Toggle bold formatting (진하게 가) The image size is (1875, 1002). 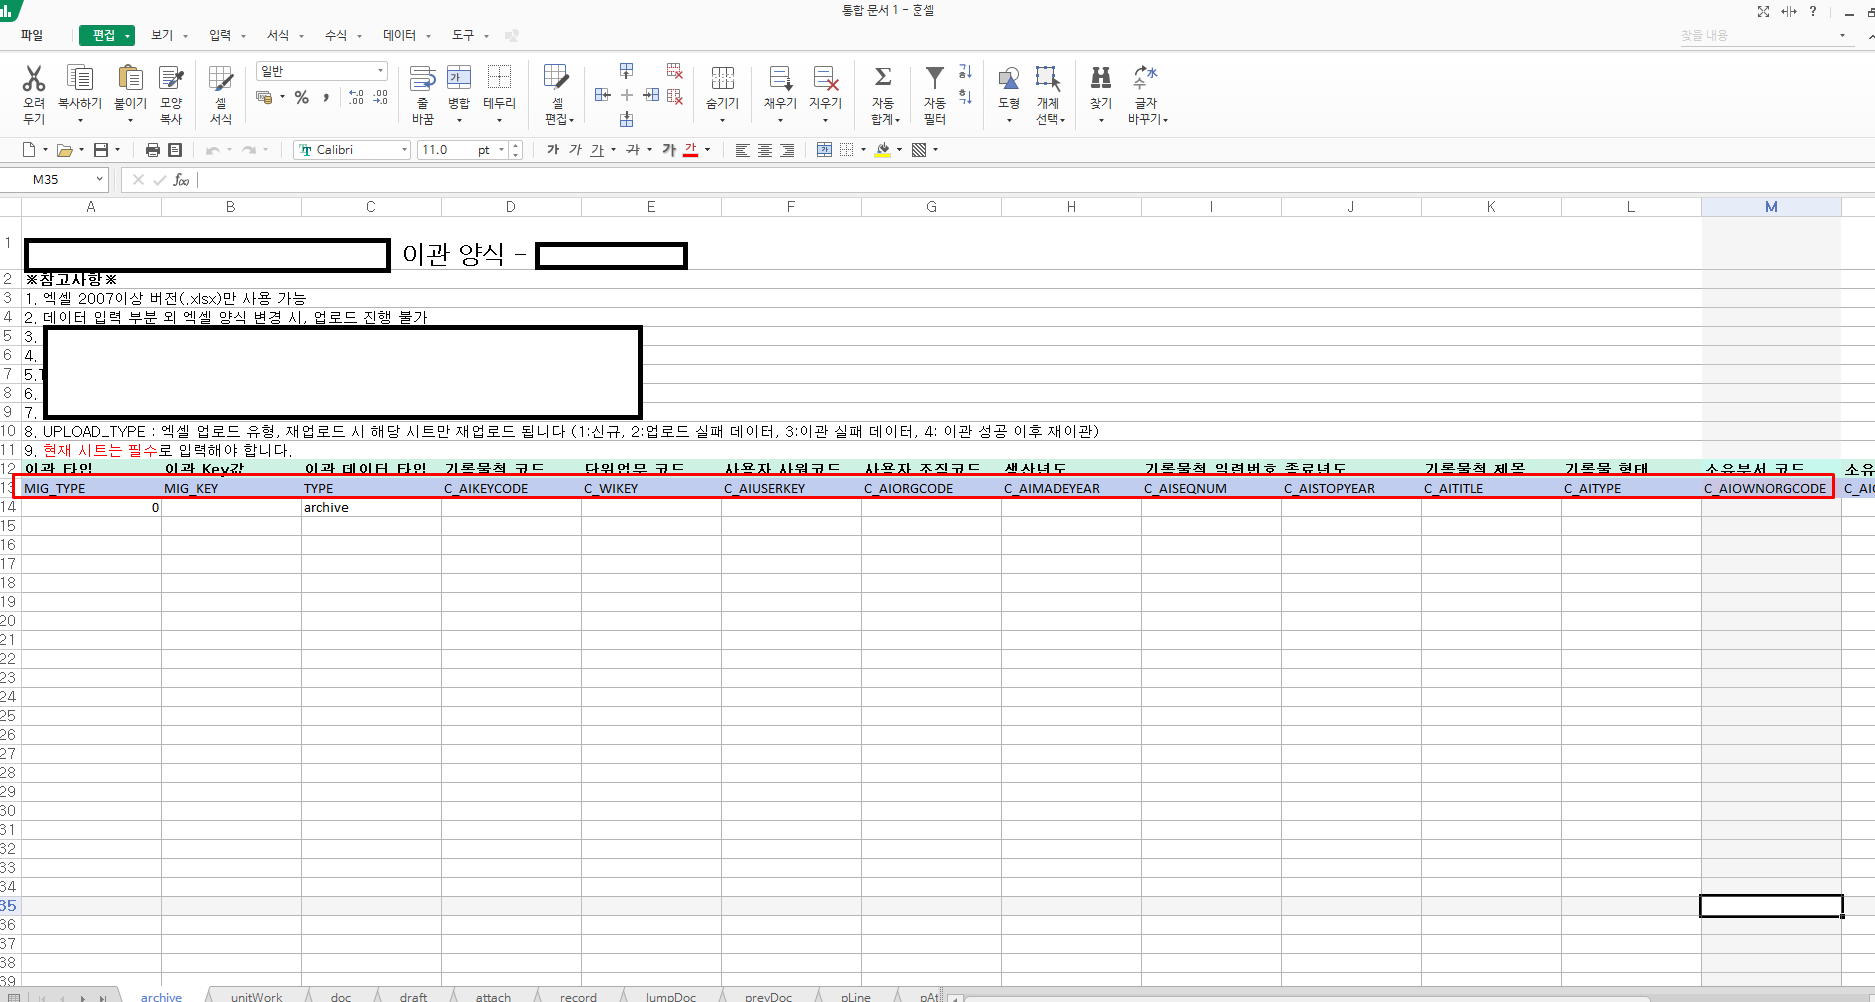[x=553, y=150]
